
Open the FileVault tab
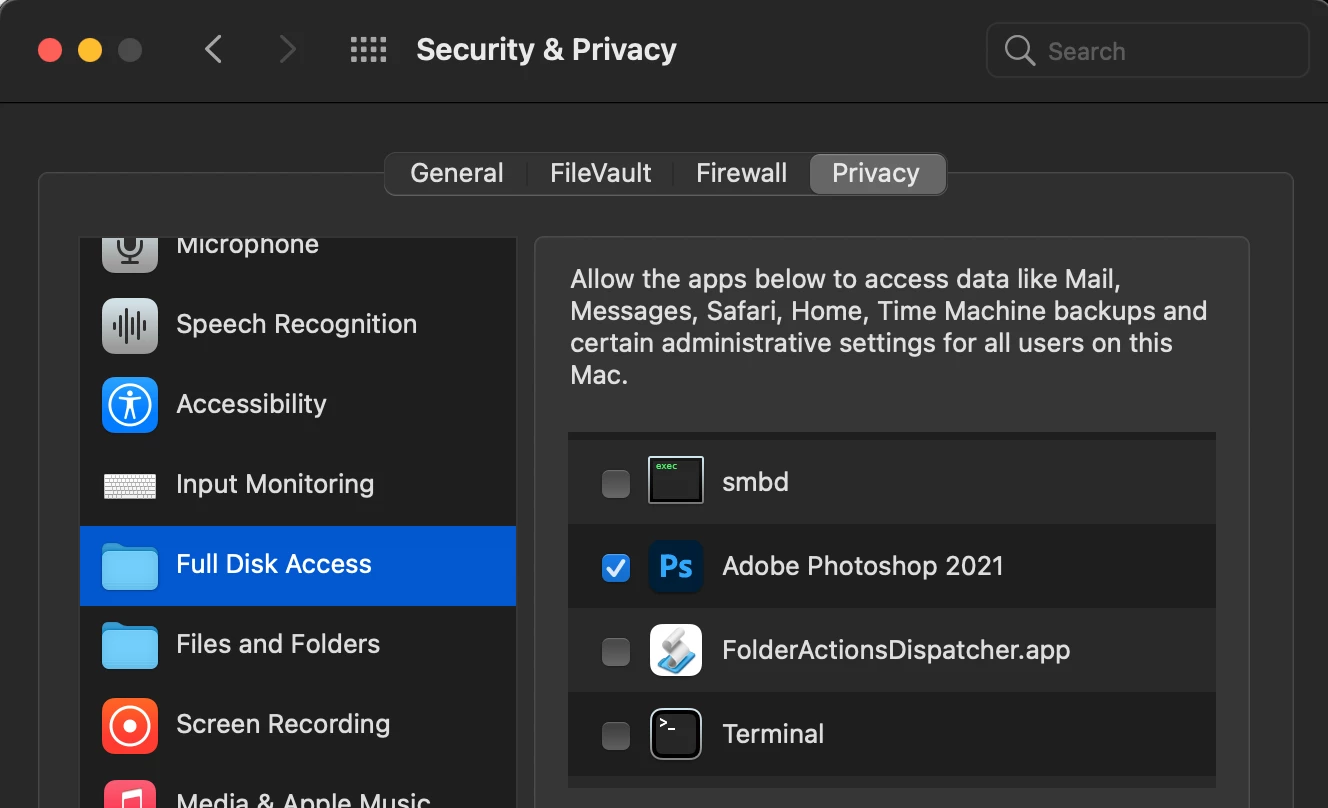601,173
